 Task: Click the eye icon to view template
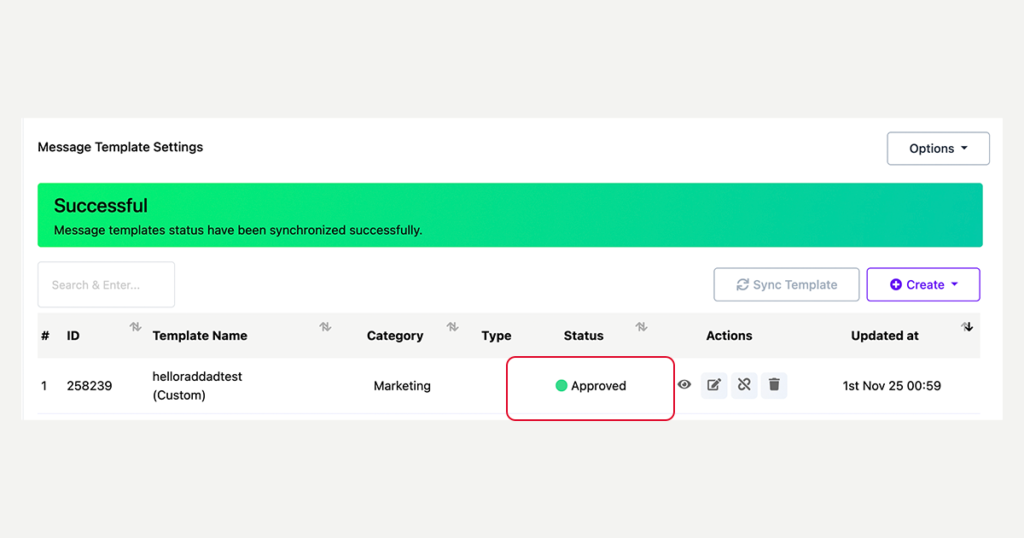[x=685, y=384]
